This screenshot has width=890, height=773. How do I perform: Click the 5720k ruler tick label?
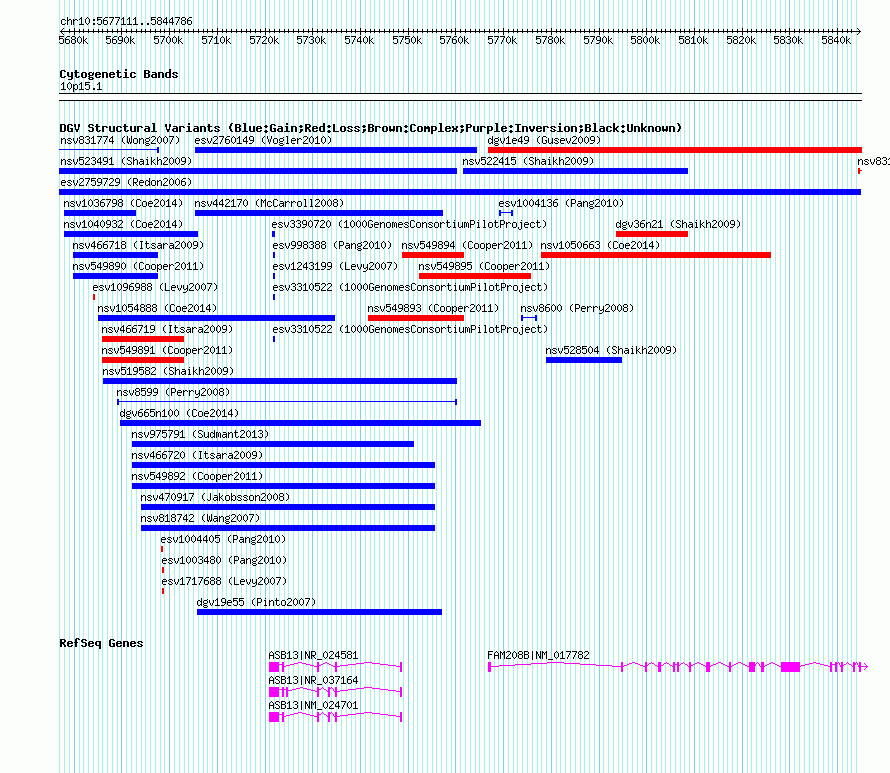(264, 40)
